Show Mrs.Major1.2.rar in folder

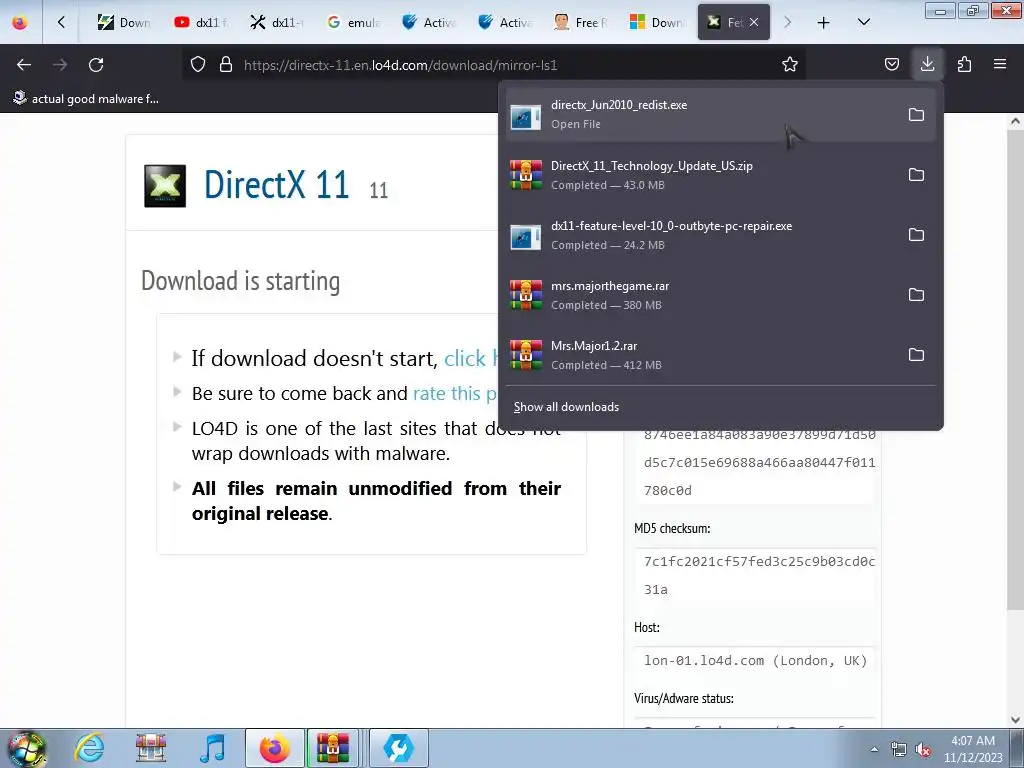pyautogui.click(x=916, y=355)
